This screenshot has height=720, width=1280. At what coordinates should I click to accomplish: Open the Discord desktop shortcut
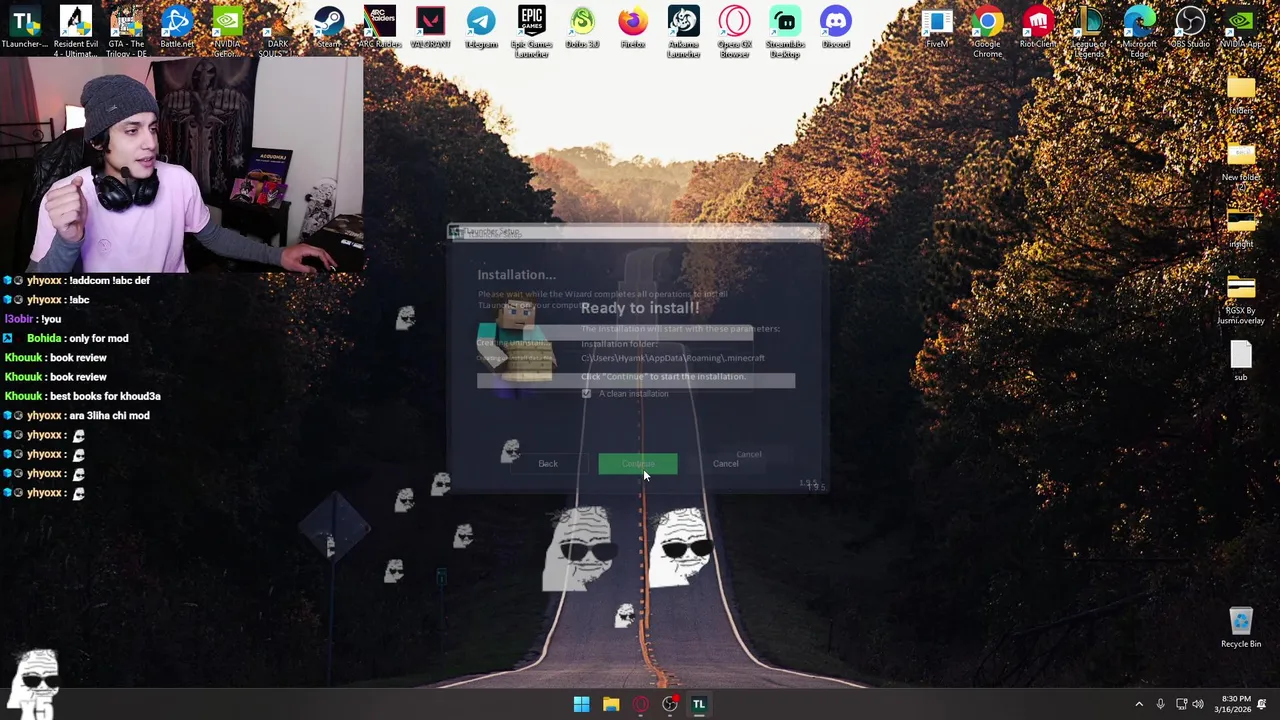click(x=836, y=27)
